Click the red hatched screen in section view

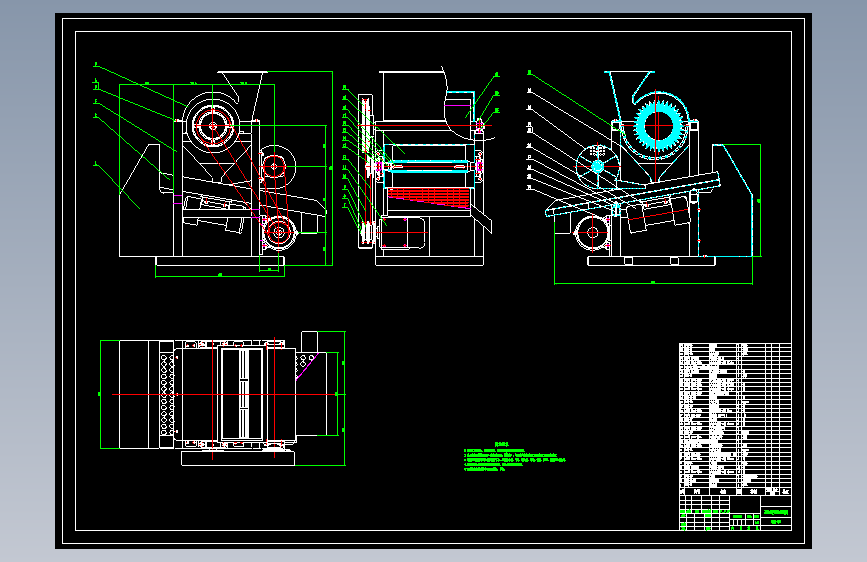[x=429, y=197]
